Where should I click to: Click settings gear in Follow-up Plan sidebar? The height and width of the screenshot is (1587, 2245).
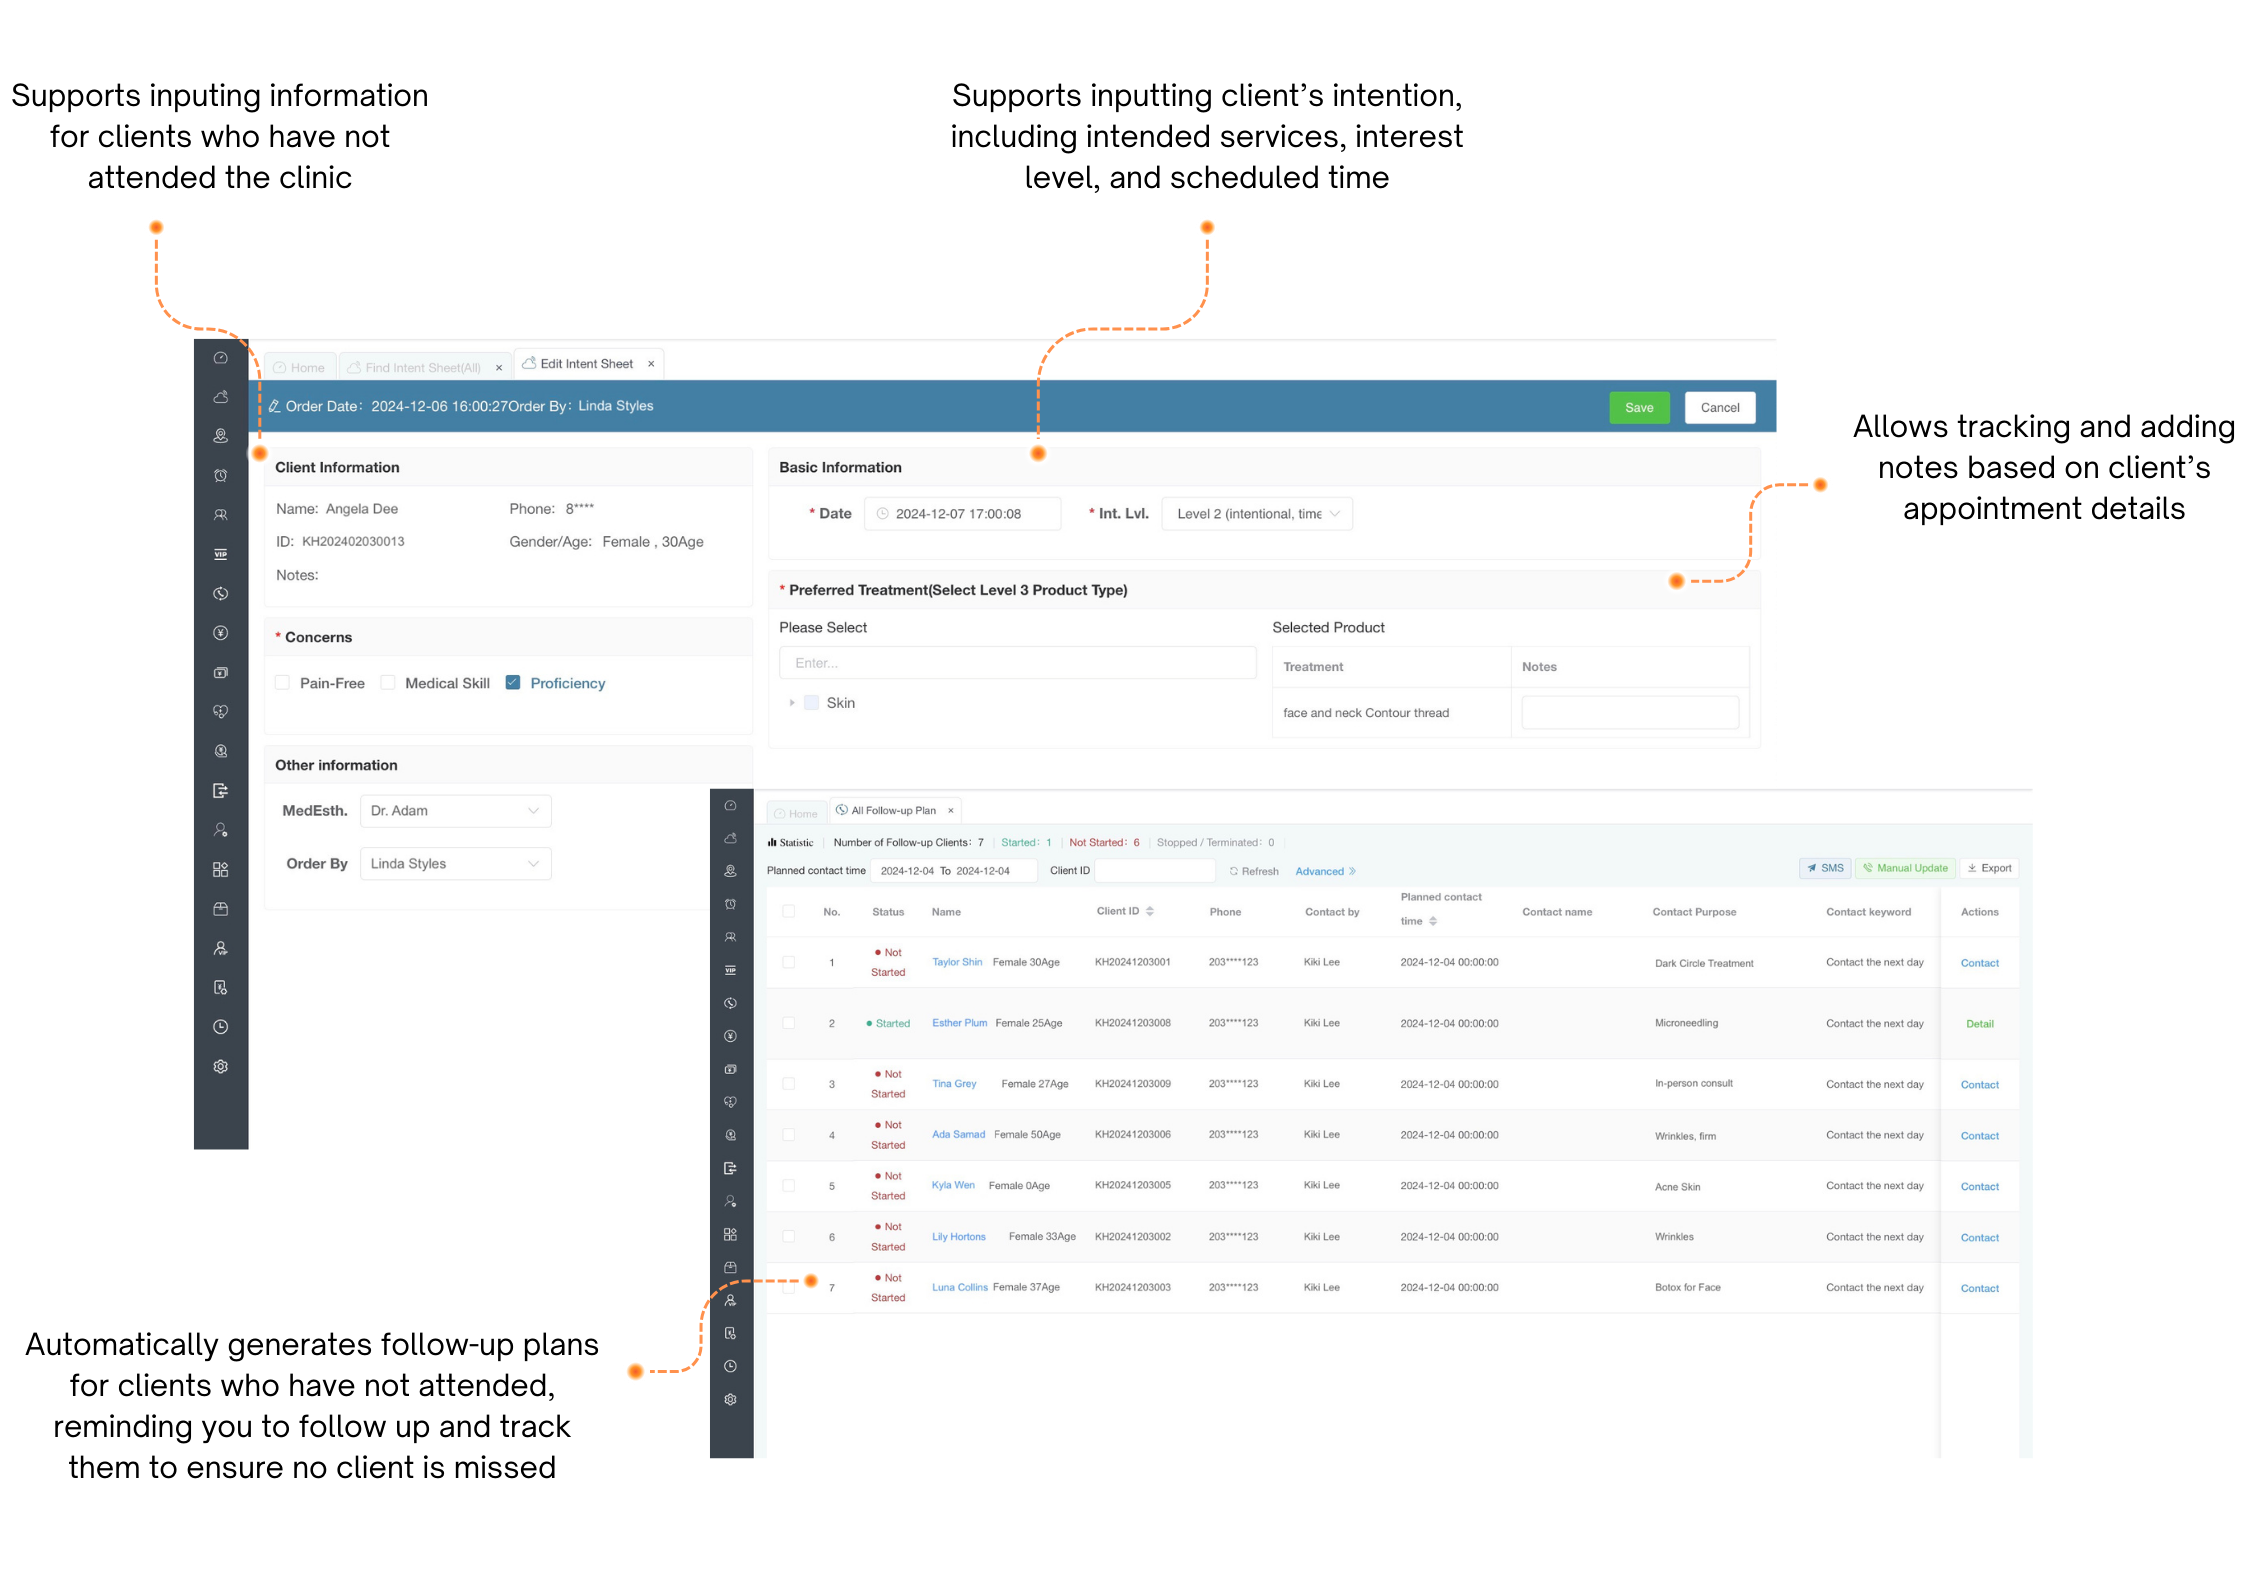pyautogui.click(x=731, y=1400)
